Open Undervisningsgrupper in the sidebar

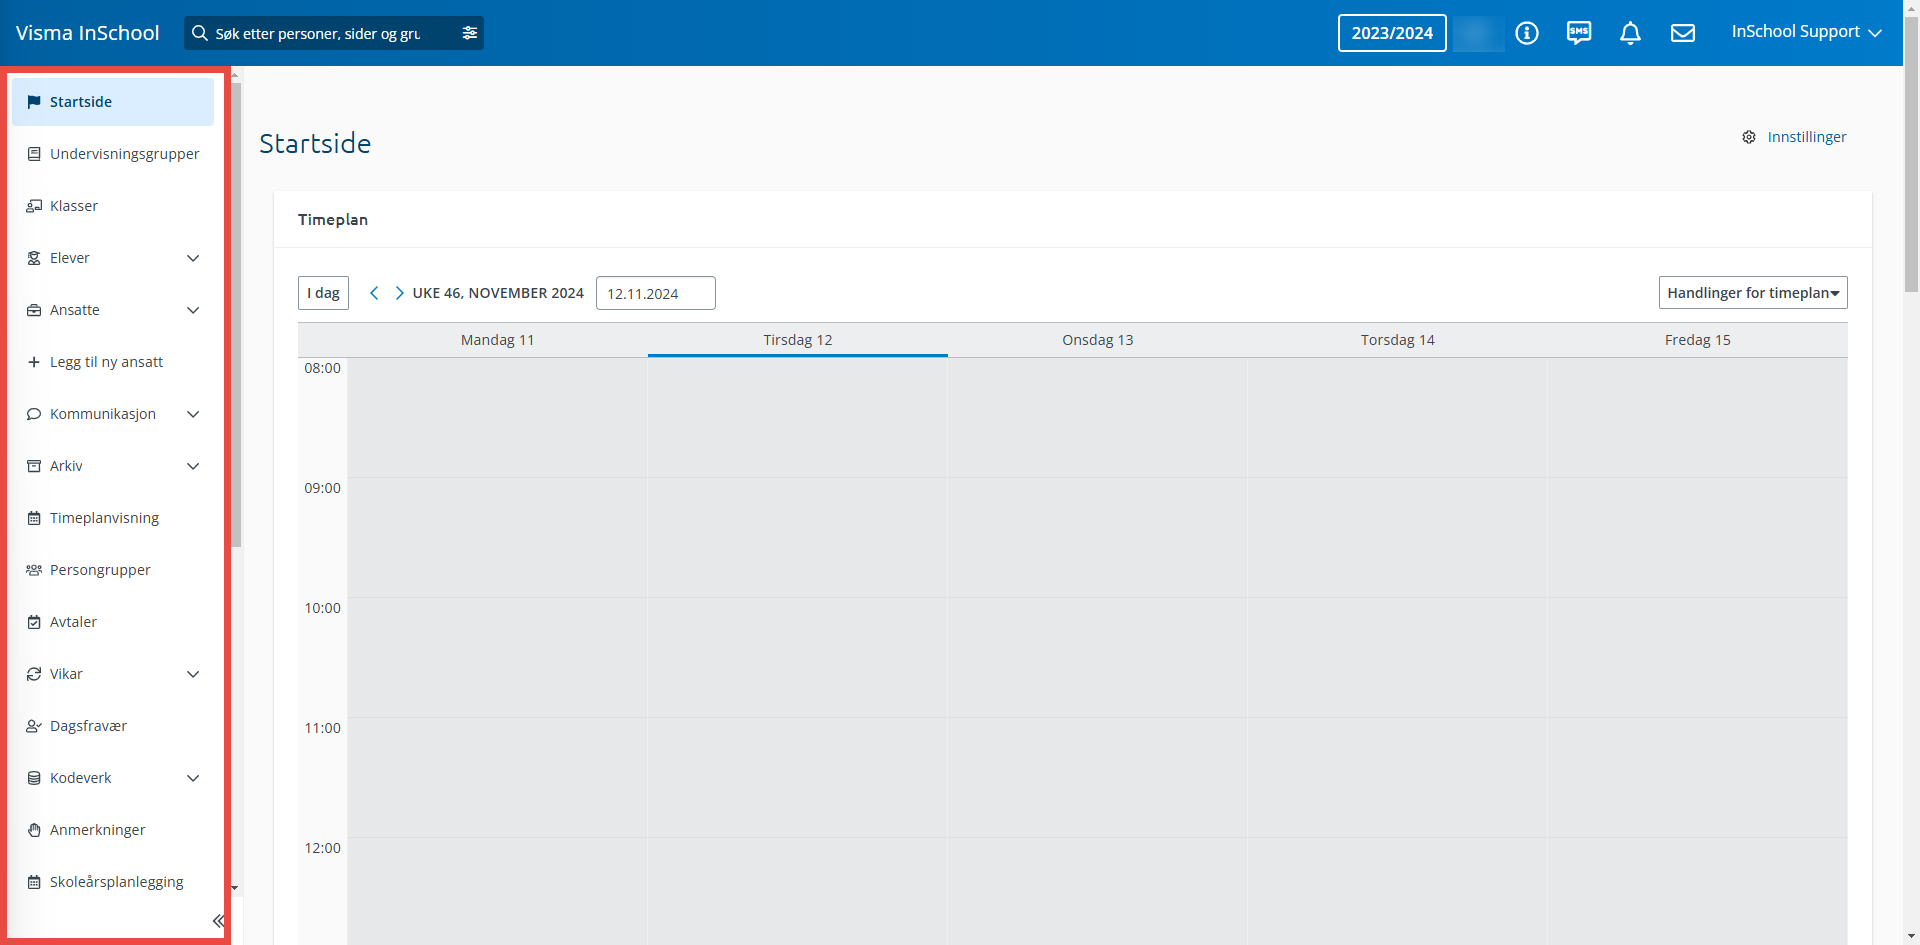pos(124,154)
